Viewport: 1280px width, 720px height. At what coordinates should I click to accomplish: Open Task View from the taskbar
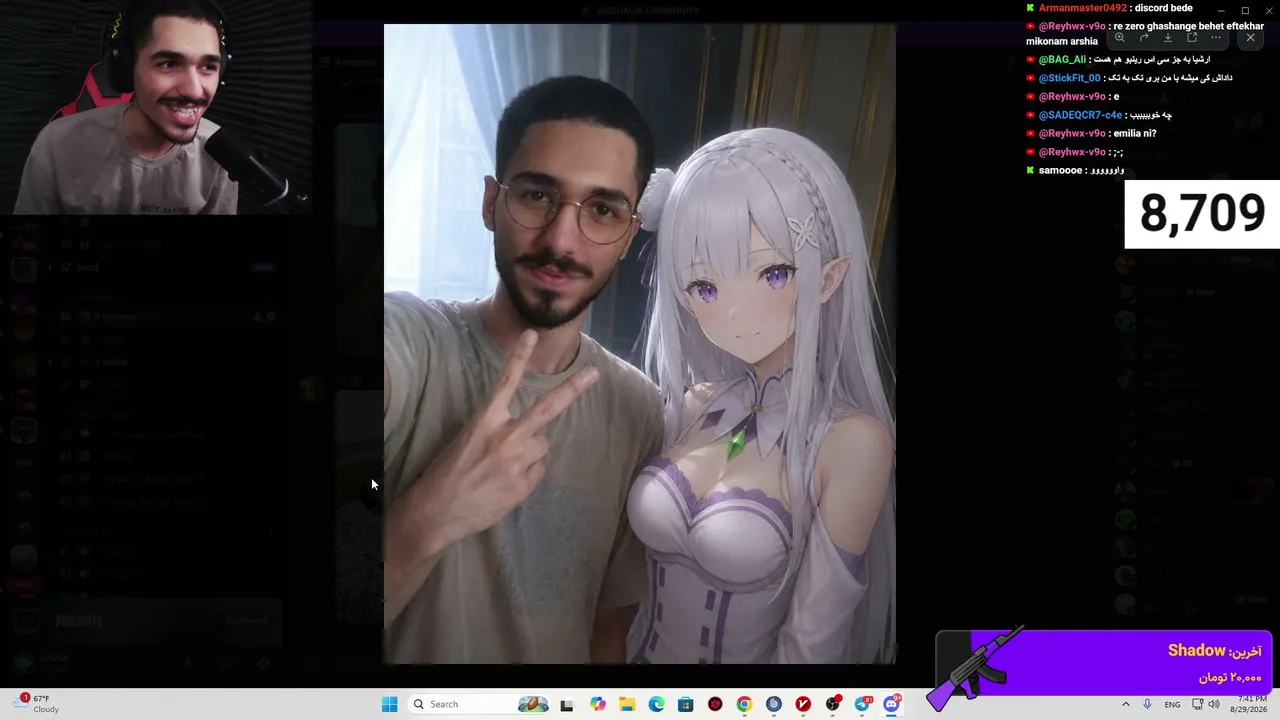[x=567, y=704]
